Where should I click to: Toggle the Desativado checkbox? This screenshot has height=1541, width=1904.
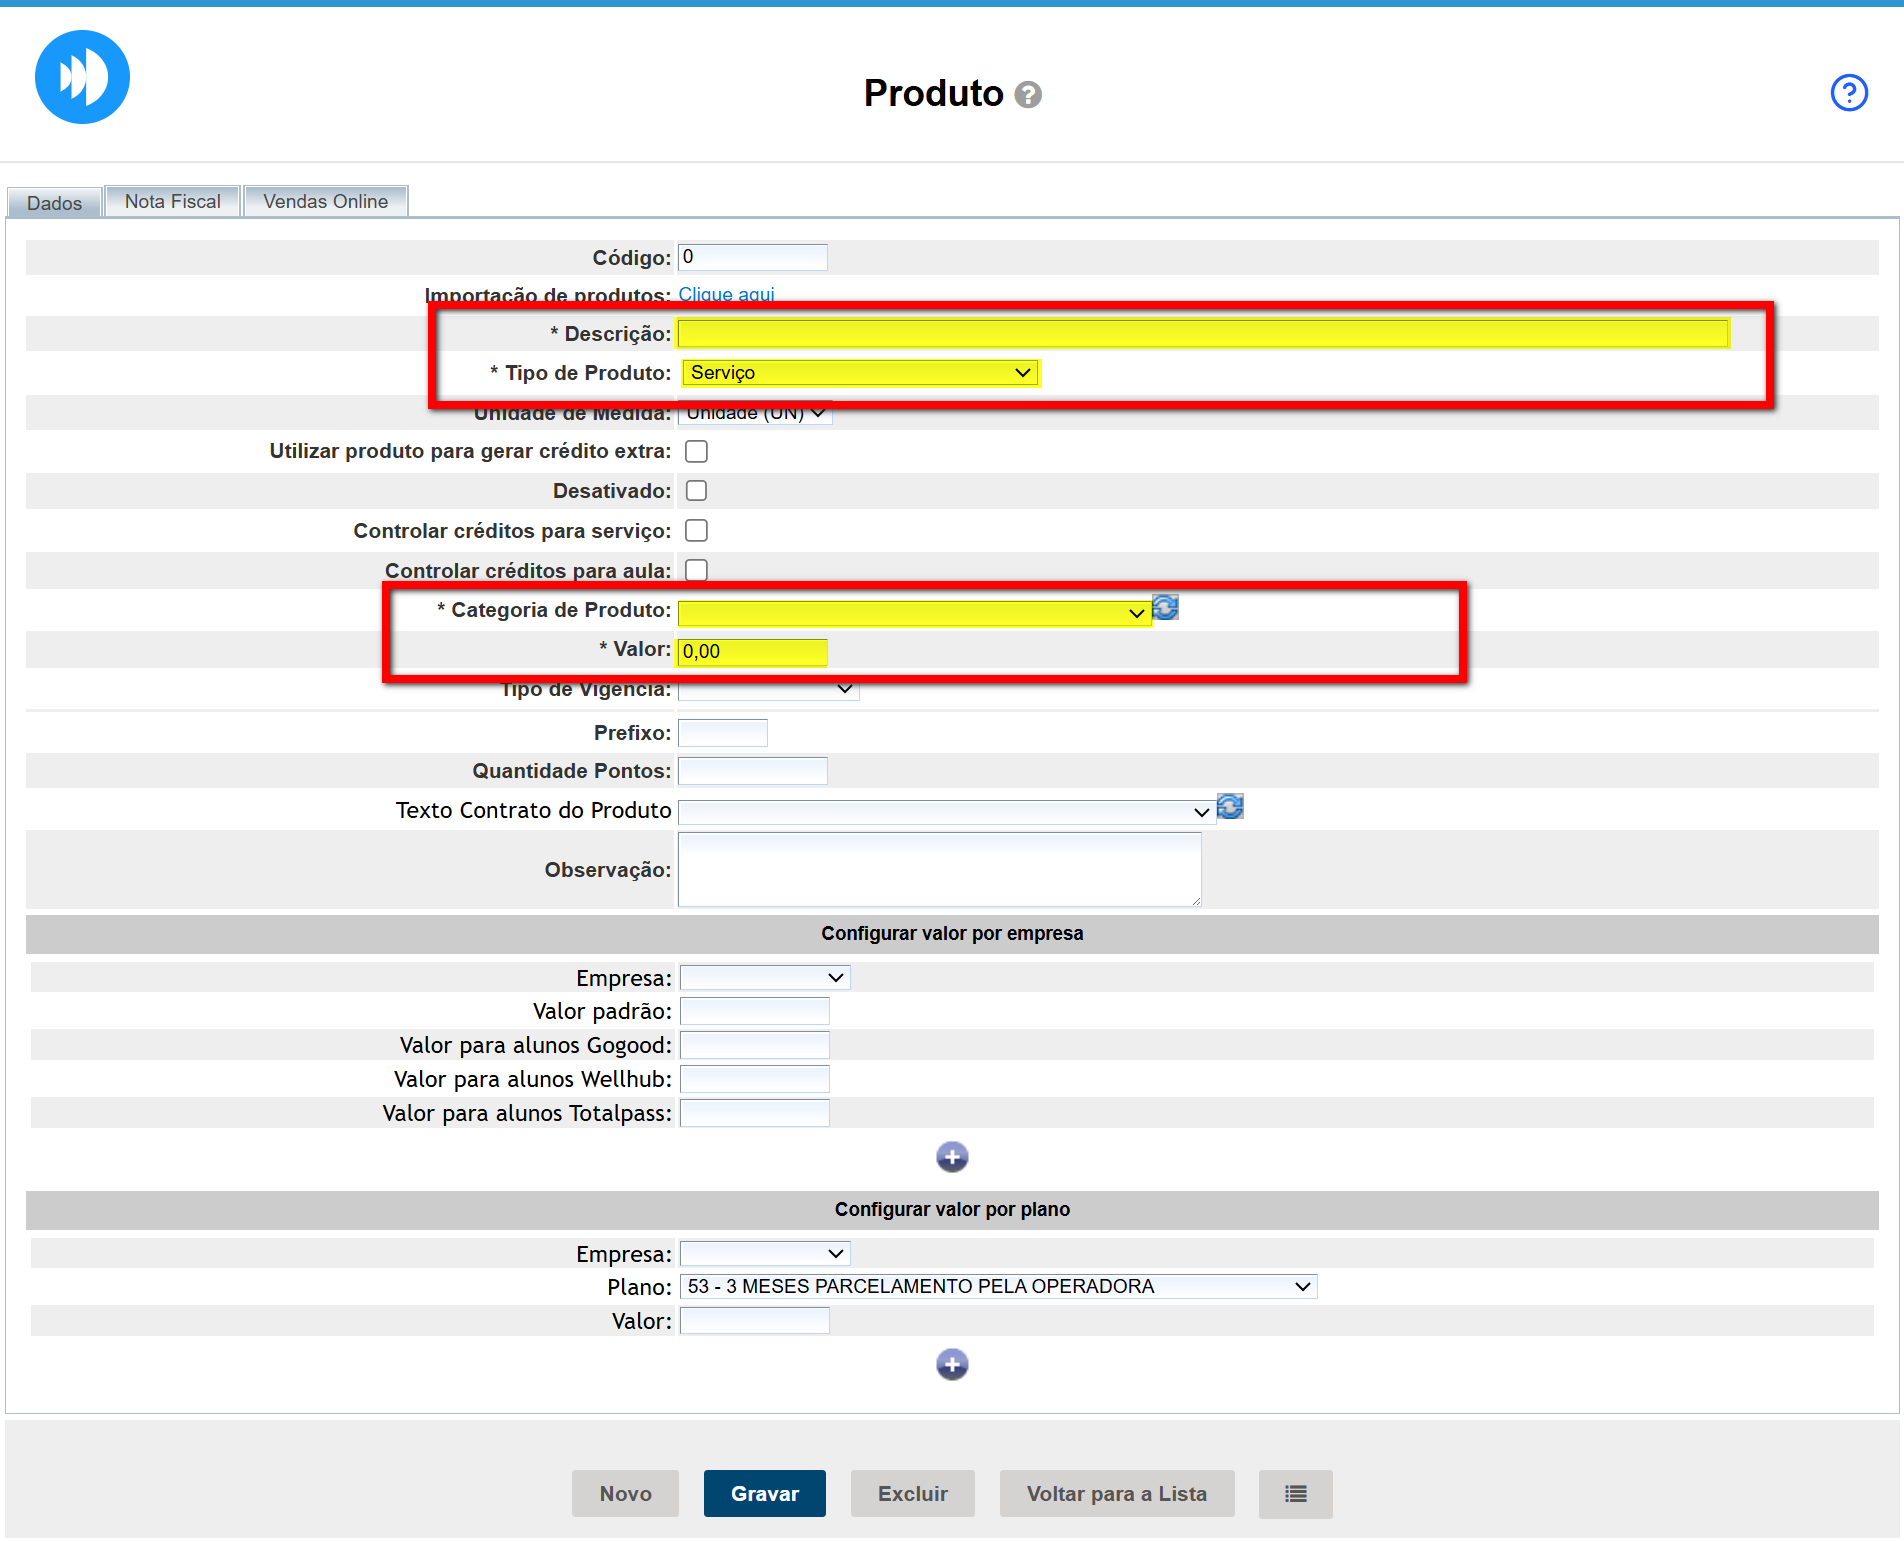[x=696, y=491]
